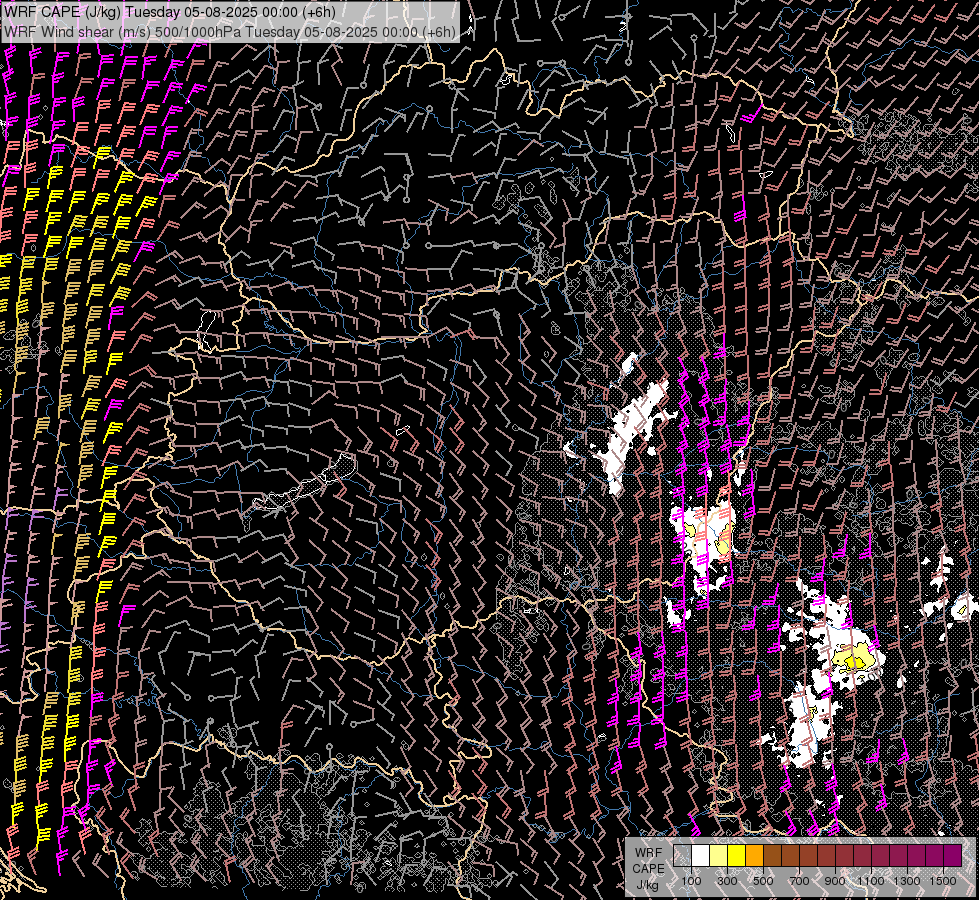Click the WRF Wind shear title line

point(230,32)
